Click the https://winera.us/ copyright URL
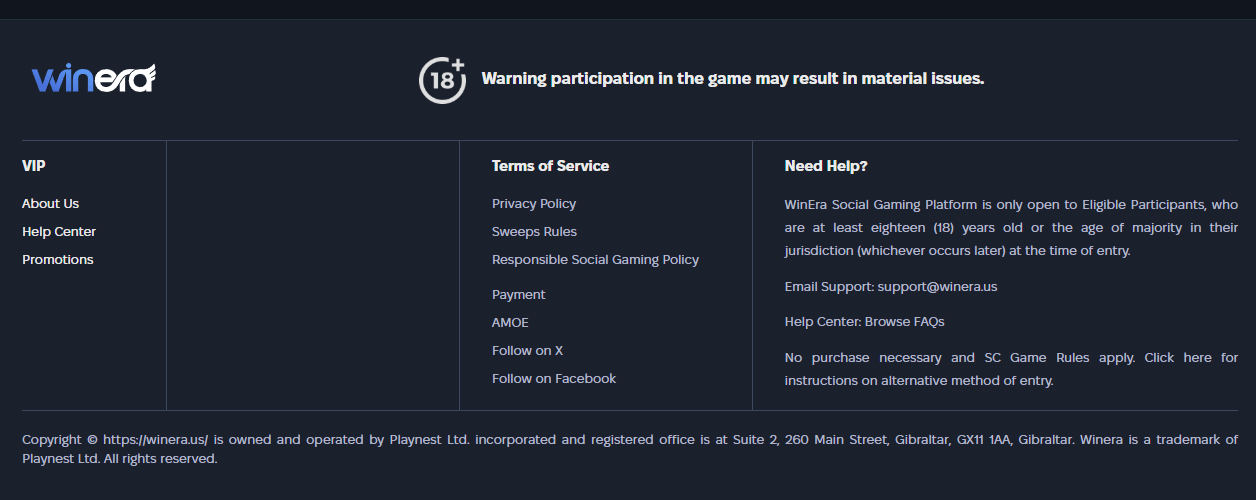1256x500 pixels. tap(155, 440)
